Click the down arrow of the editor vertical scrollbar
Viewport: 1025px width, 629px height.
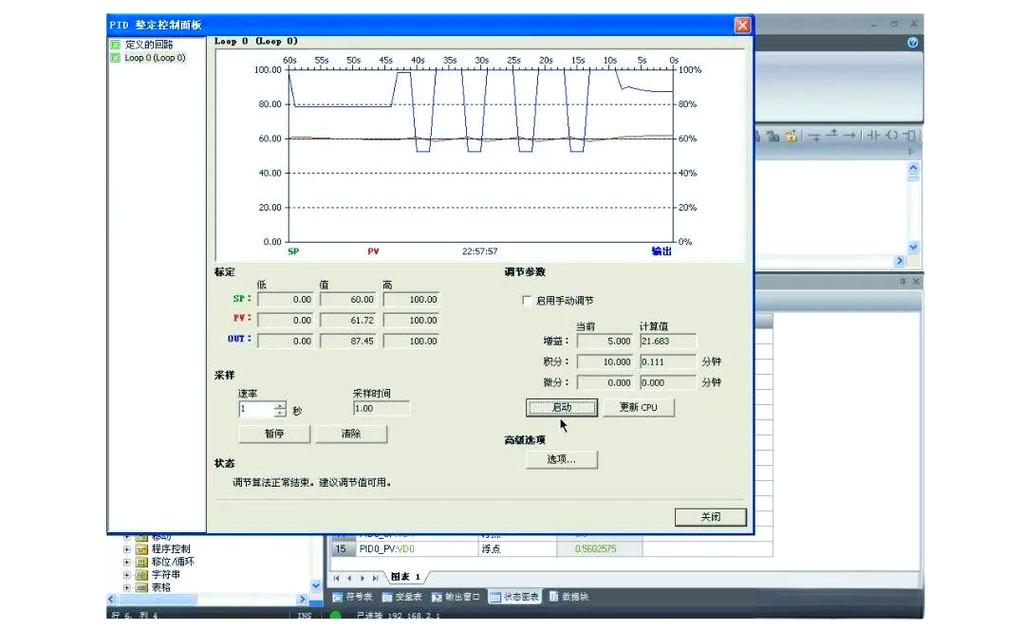913,247
